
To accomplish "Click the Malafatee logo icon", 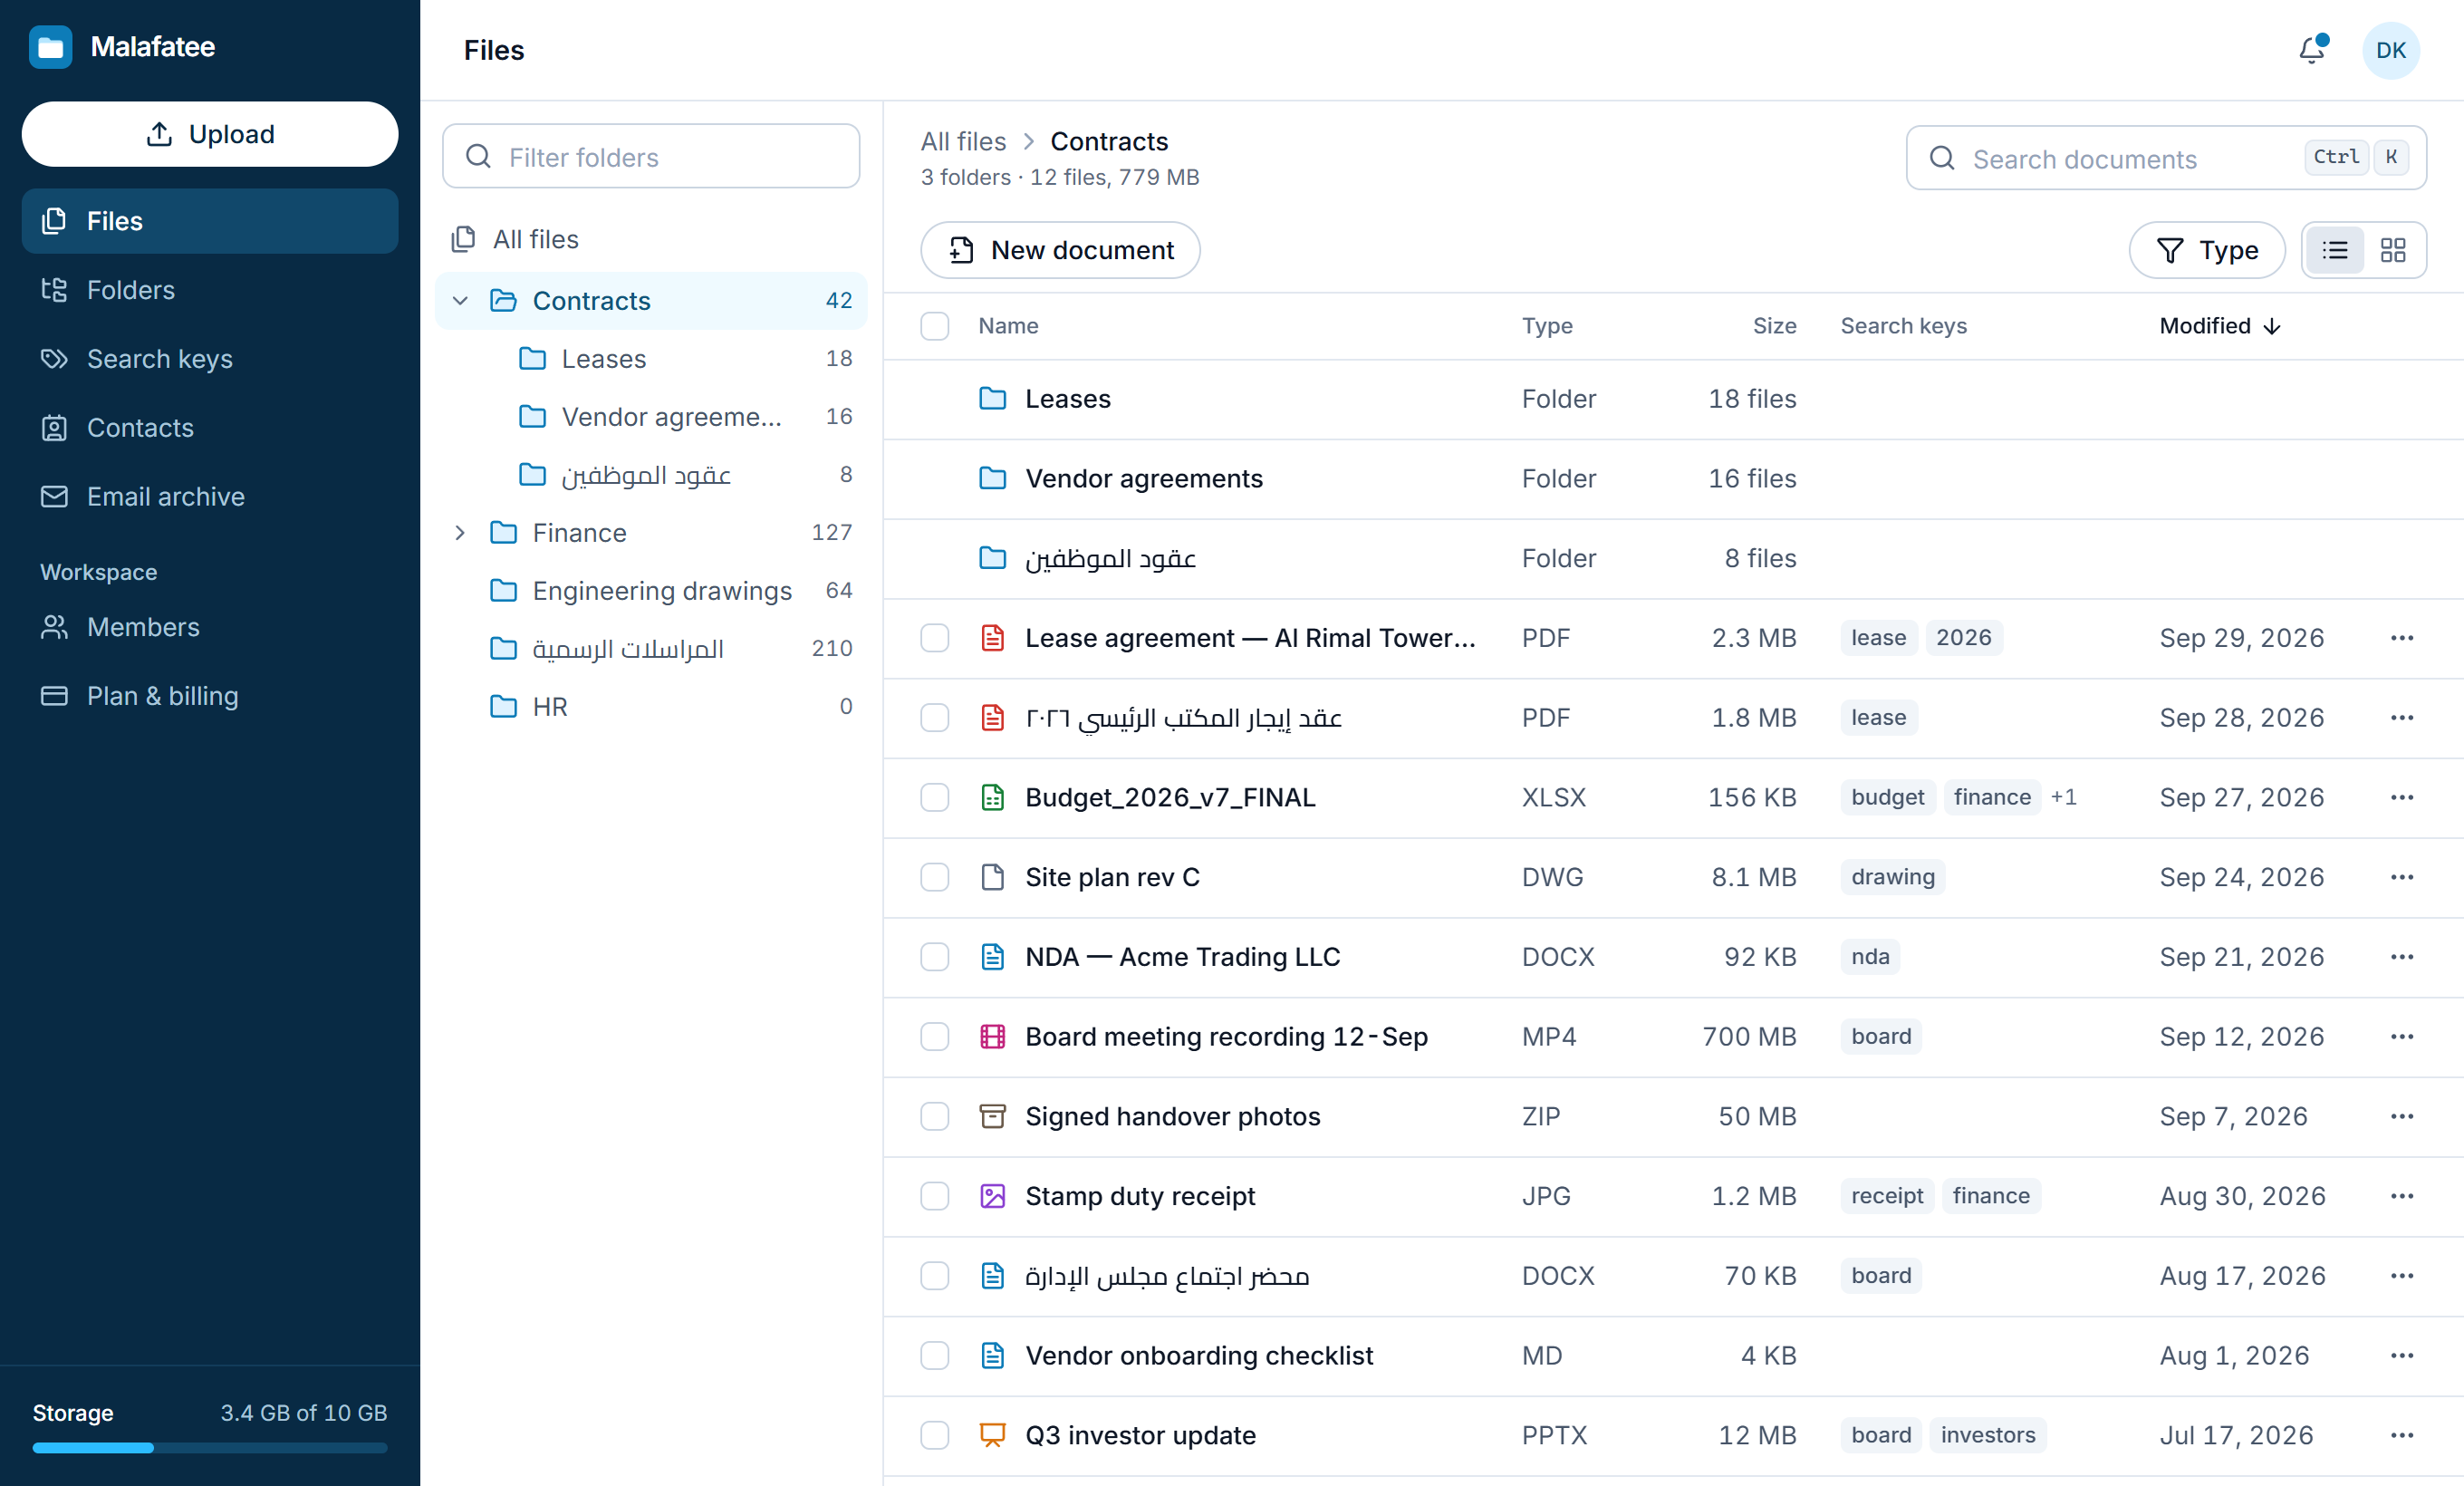I will click(50, 47).
